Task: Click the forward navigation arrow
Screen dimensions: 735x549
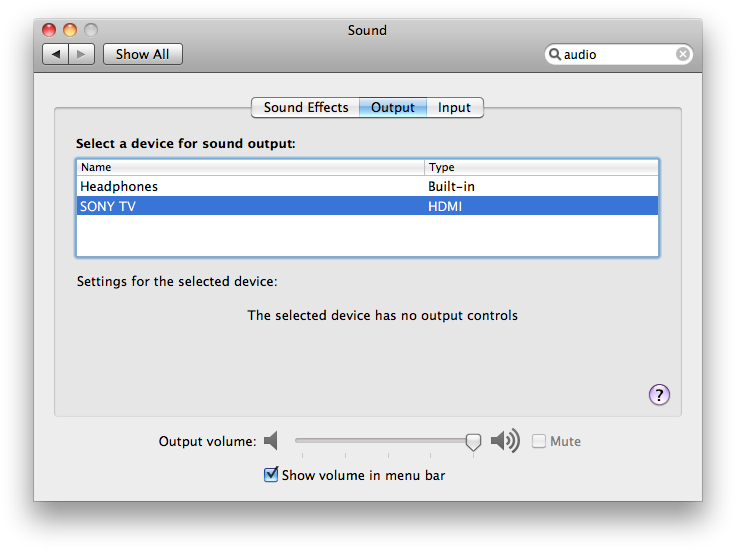Action: (x=82, y=54)
